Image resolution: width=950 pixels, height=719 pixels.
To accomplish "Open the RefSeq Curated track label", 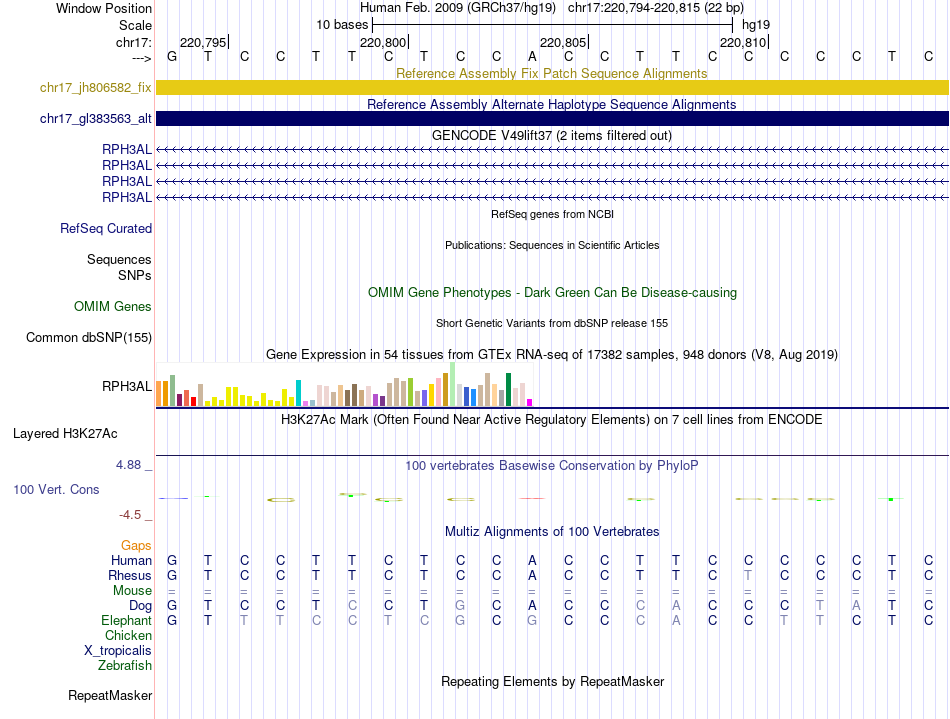I will [106, 228].
